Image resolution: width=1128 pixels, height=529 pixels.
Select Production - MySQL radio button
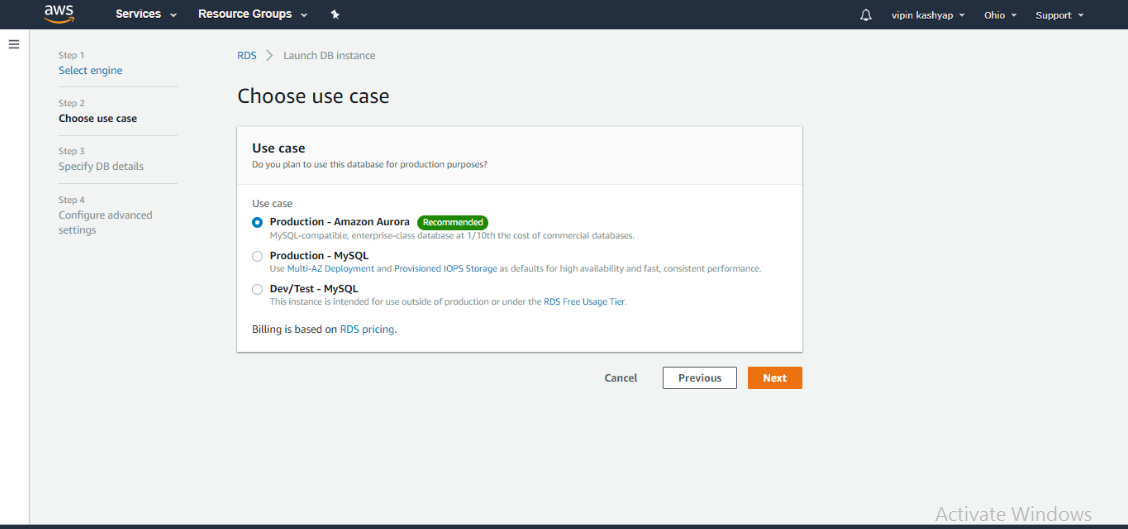coord(257,256)
